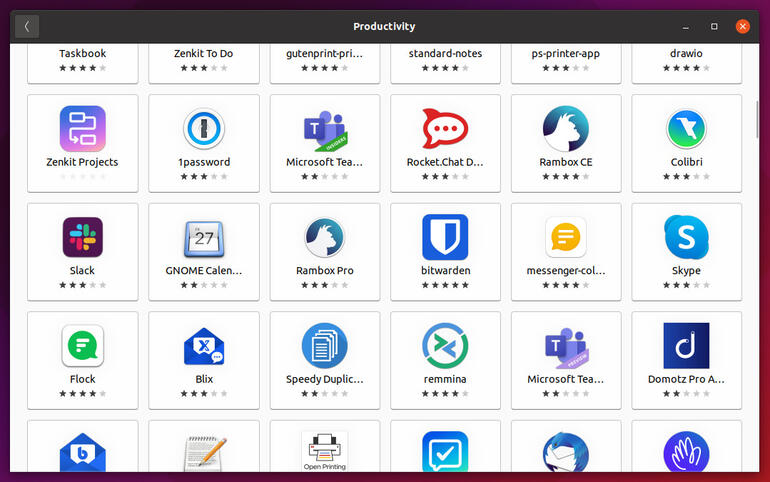770x482 pixels.
Task: Click the bitwarden shield icon
Action: (445, 237)
